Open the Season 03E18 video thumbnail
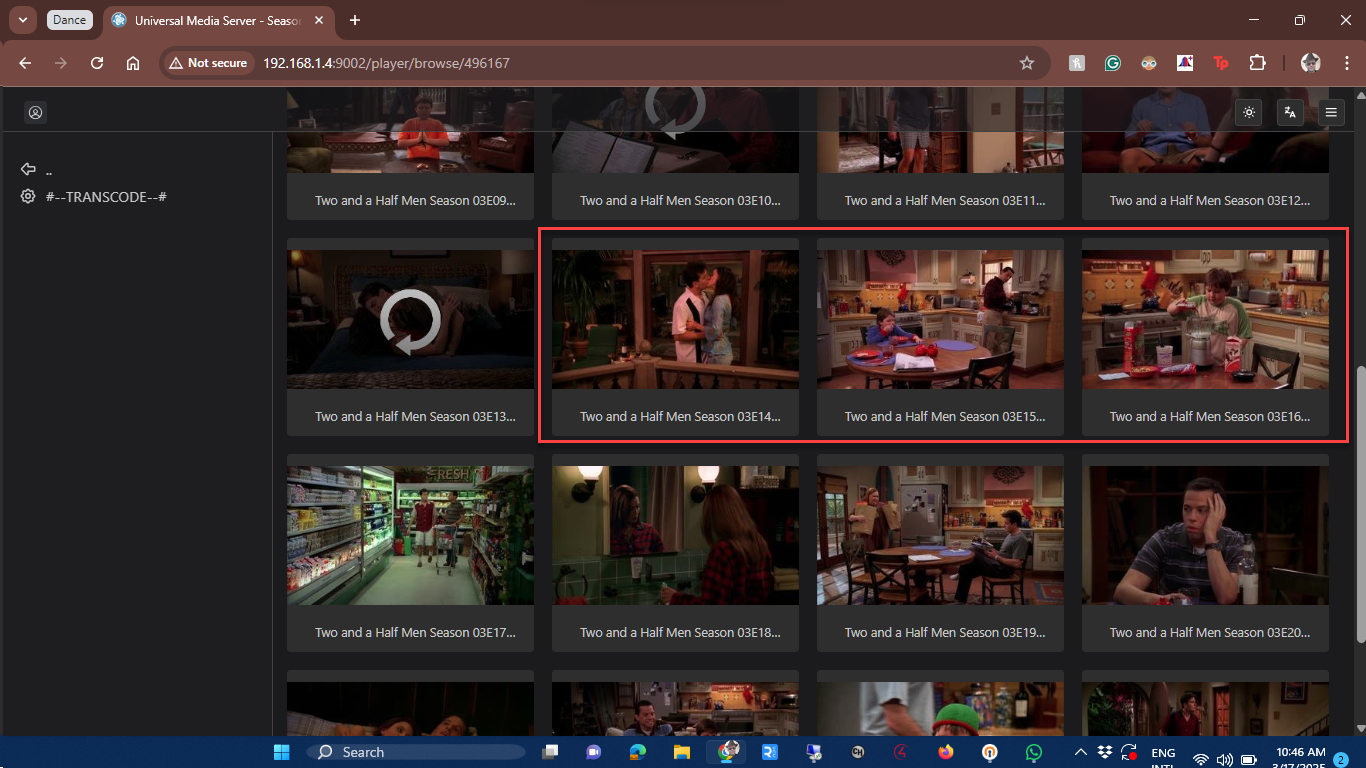Viewport: 1366px width, 768px height. click(675, 535)
